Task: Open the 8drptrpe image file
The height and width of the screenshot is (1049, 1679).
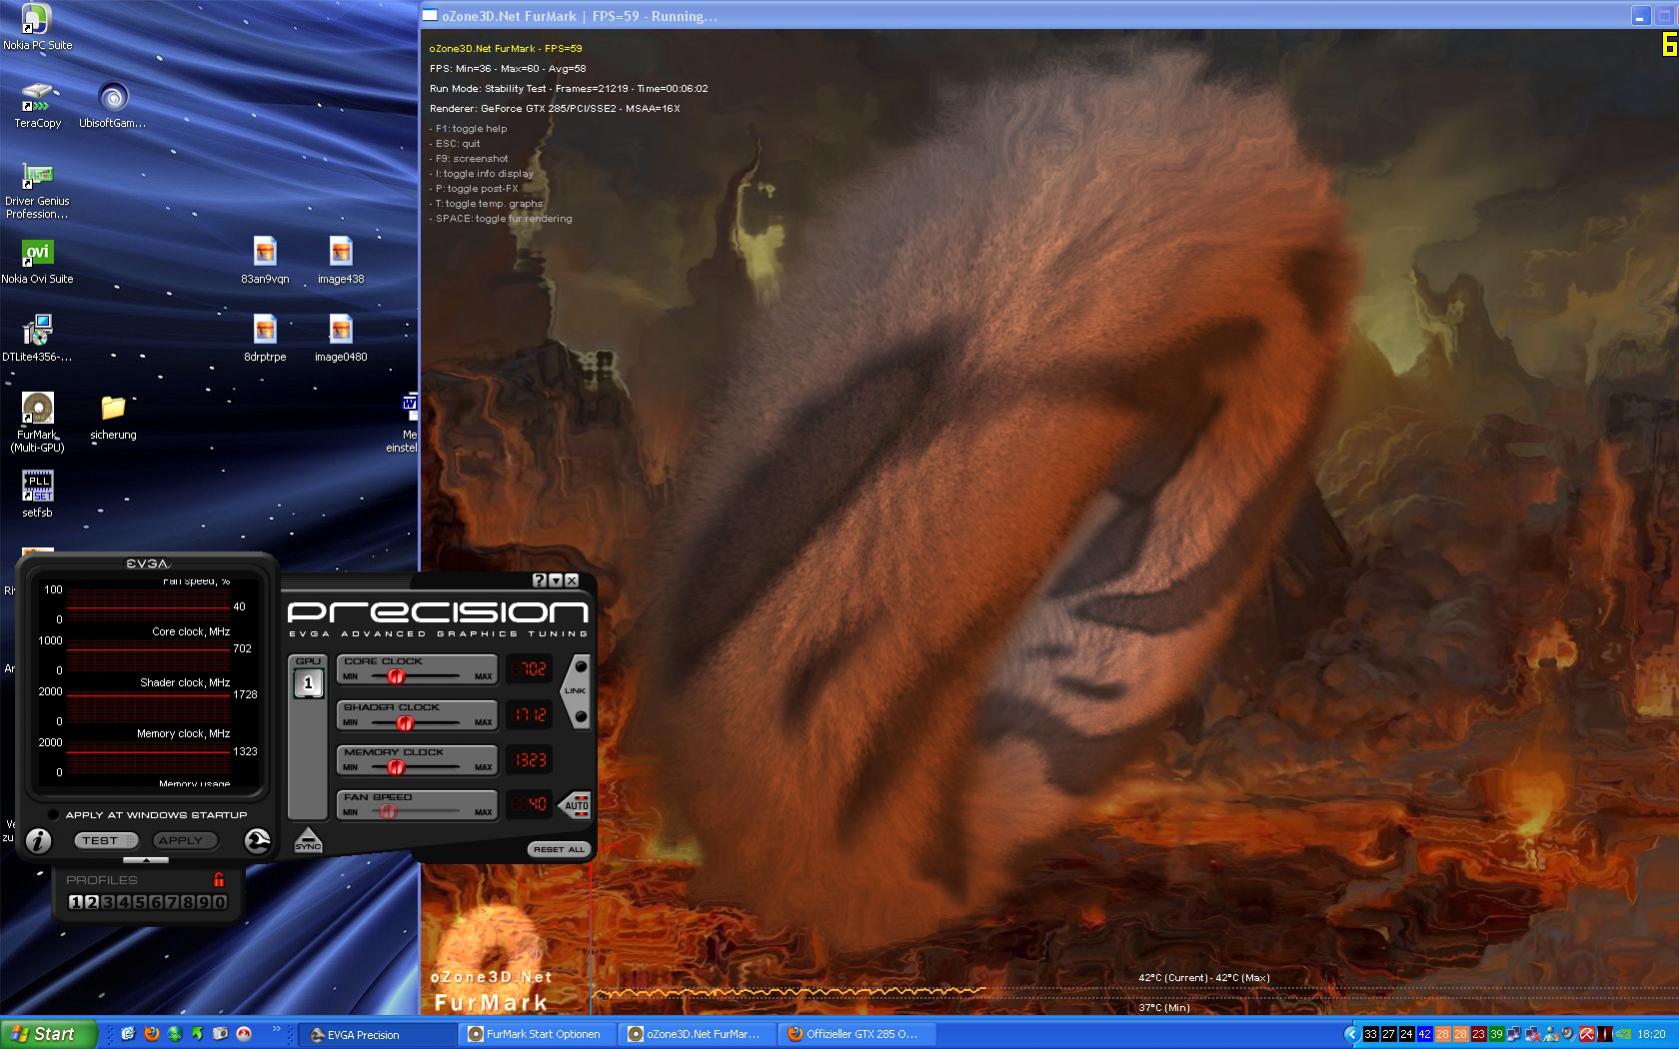Action: [265, 339]
